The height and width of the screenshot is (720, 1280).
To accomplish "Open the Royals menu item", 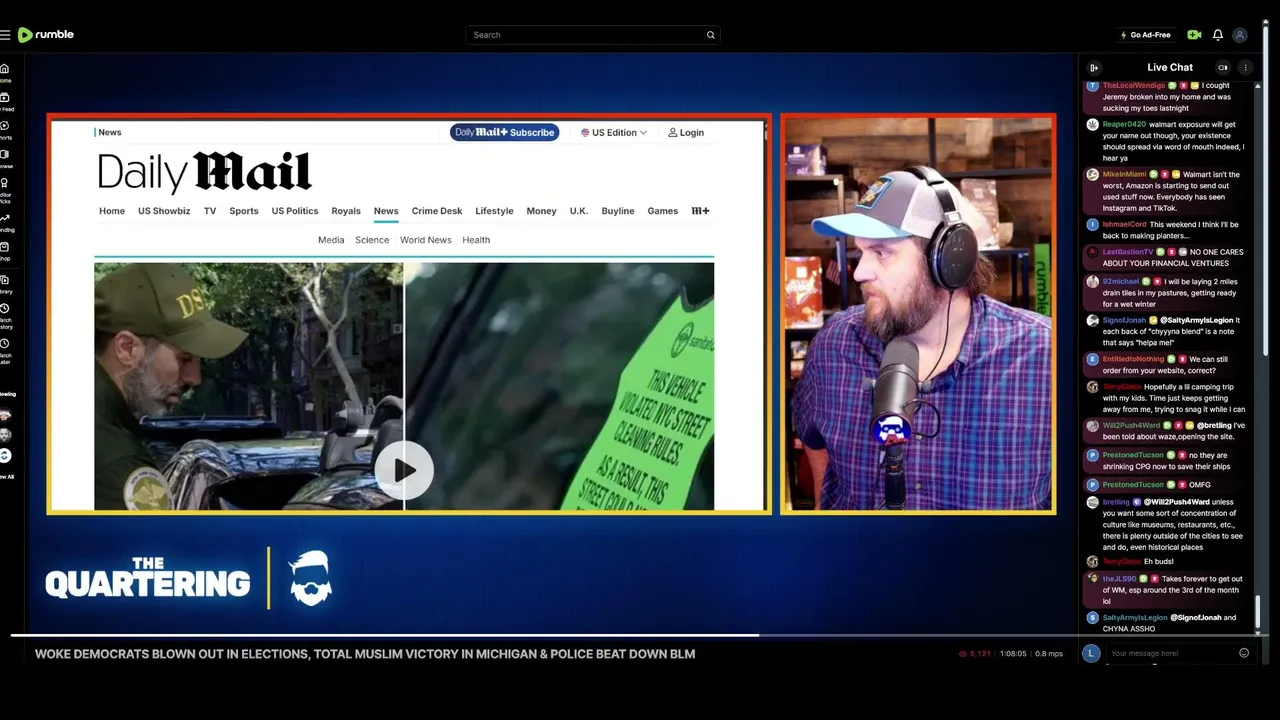I will [346, 211].
